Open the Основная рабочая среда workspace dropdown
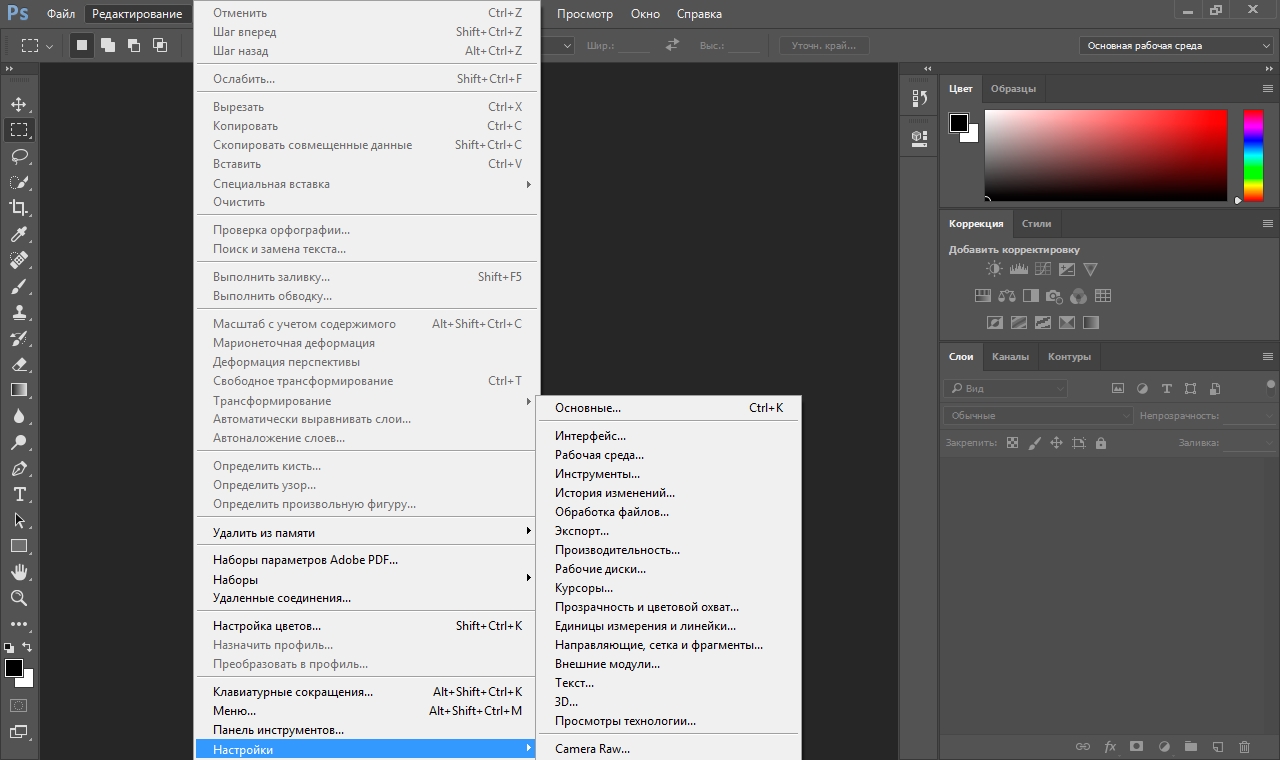Viewport: 1280px width, 760px height. 1176,46
